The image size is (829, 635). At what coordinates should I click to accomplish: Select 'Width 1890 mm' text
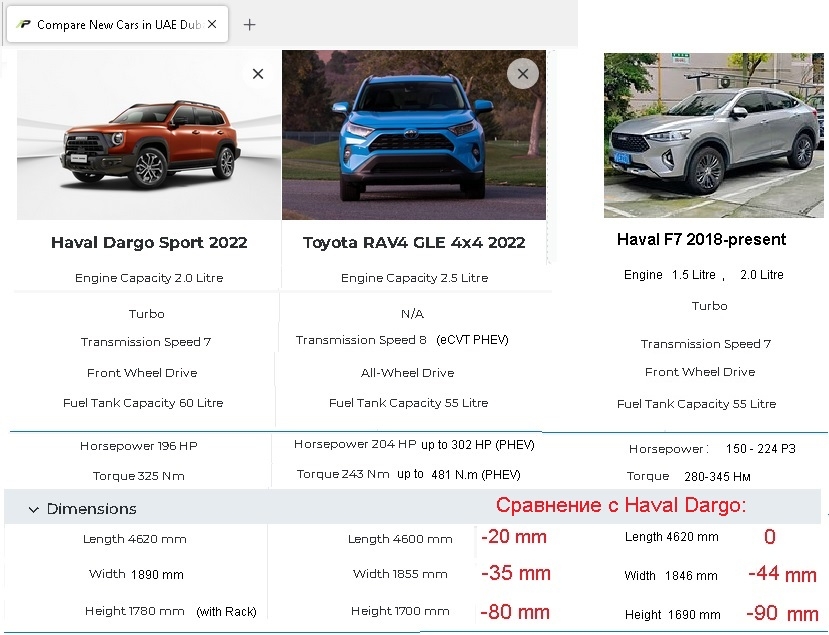coord(136,575)
